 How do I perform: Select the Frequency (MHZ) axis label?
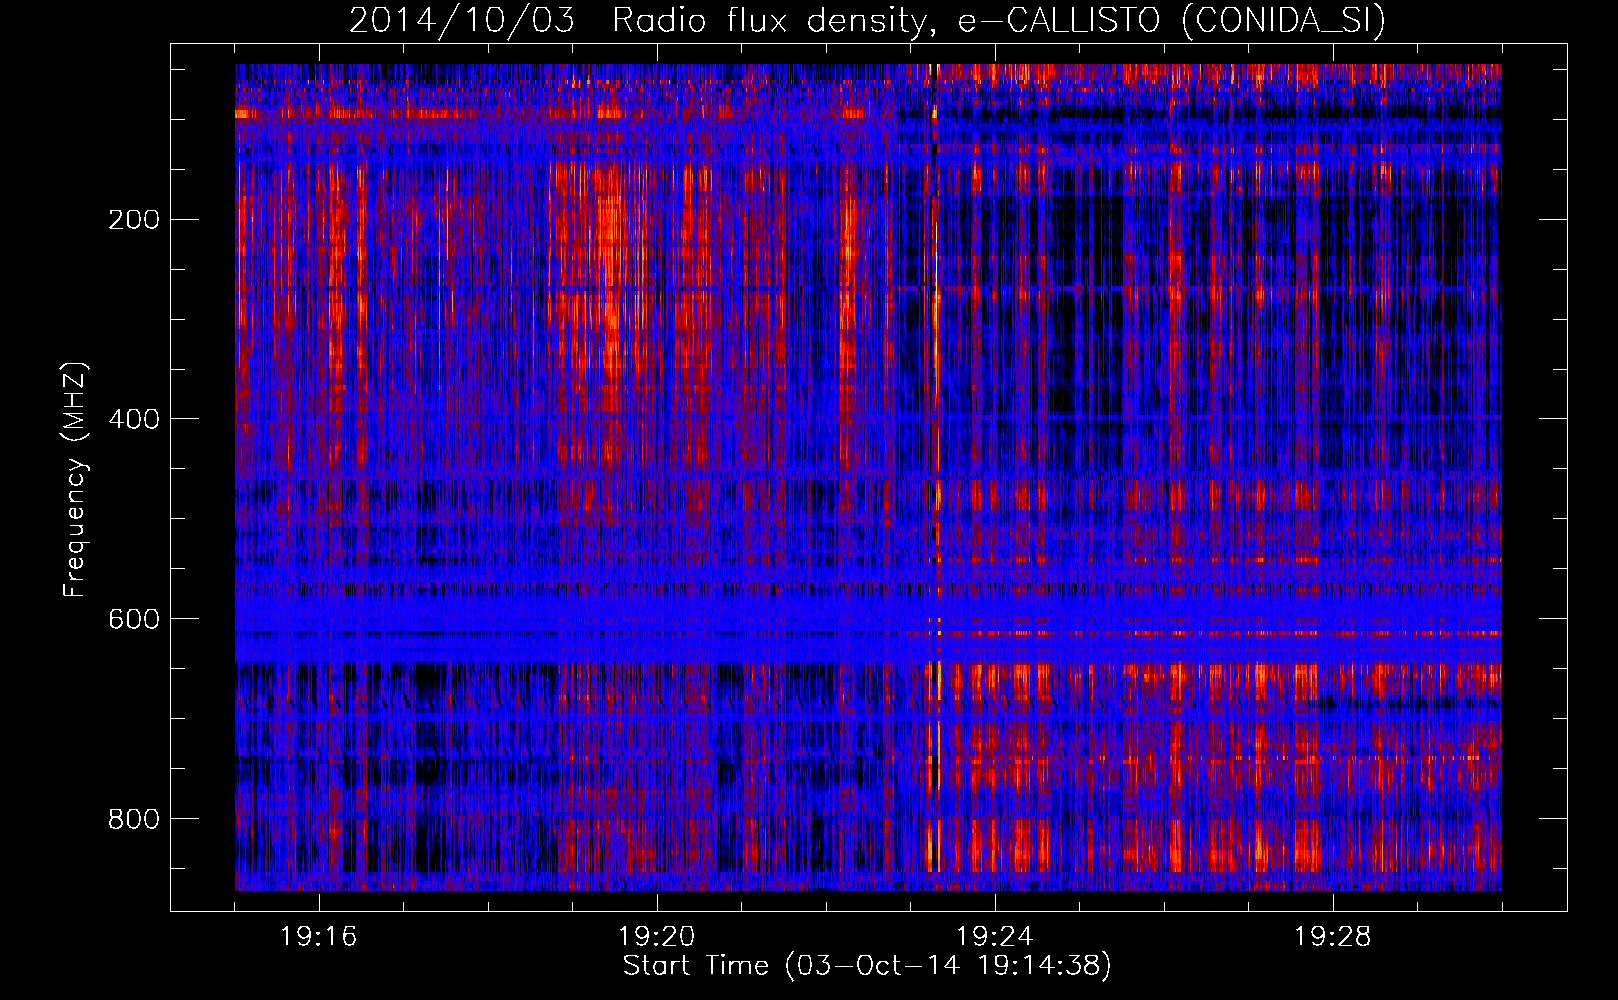pos(75,479)
